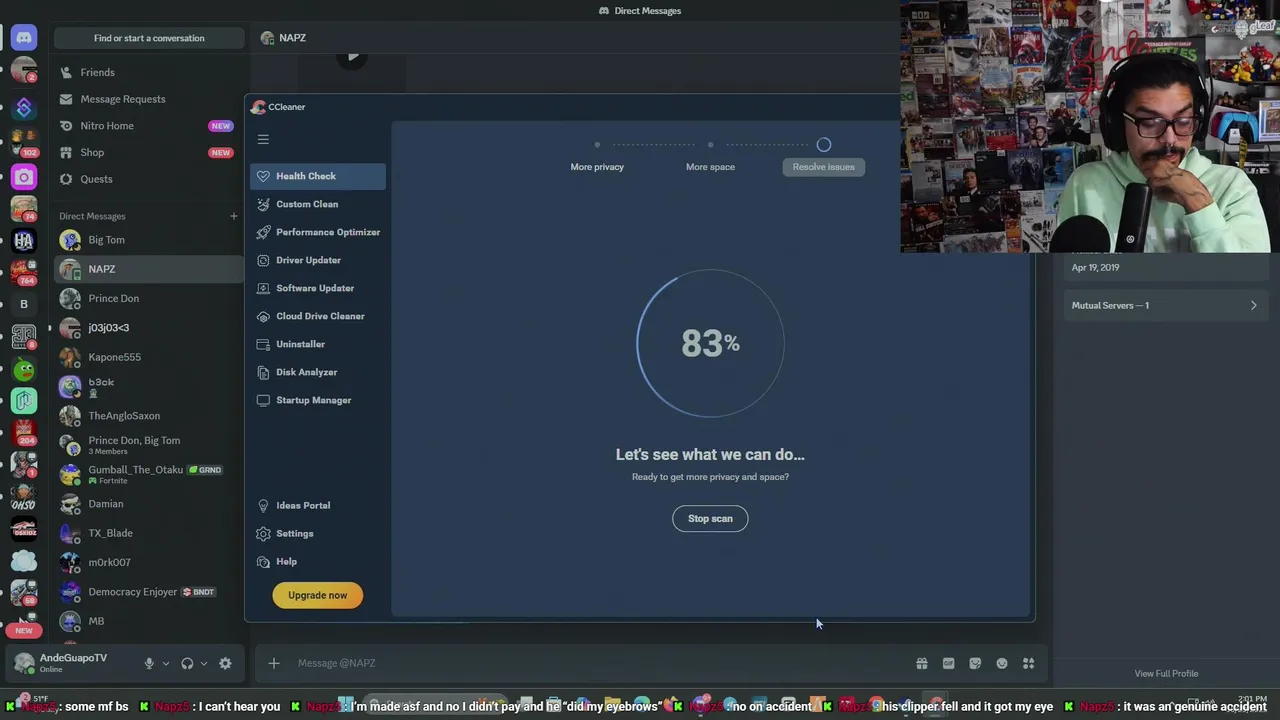1280x720 pixels.
Task: Click the Stop scan button
Action: point(710,518)
